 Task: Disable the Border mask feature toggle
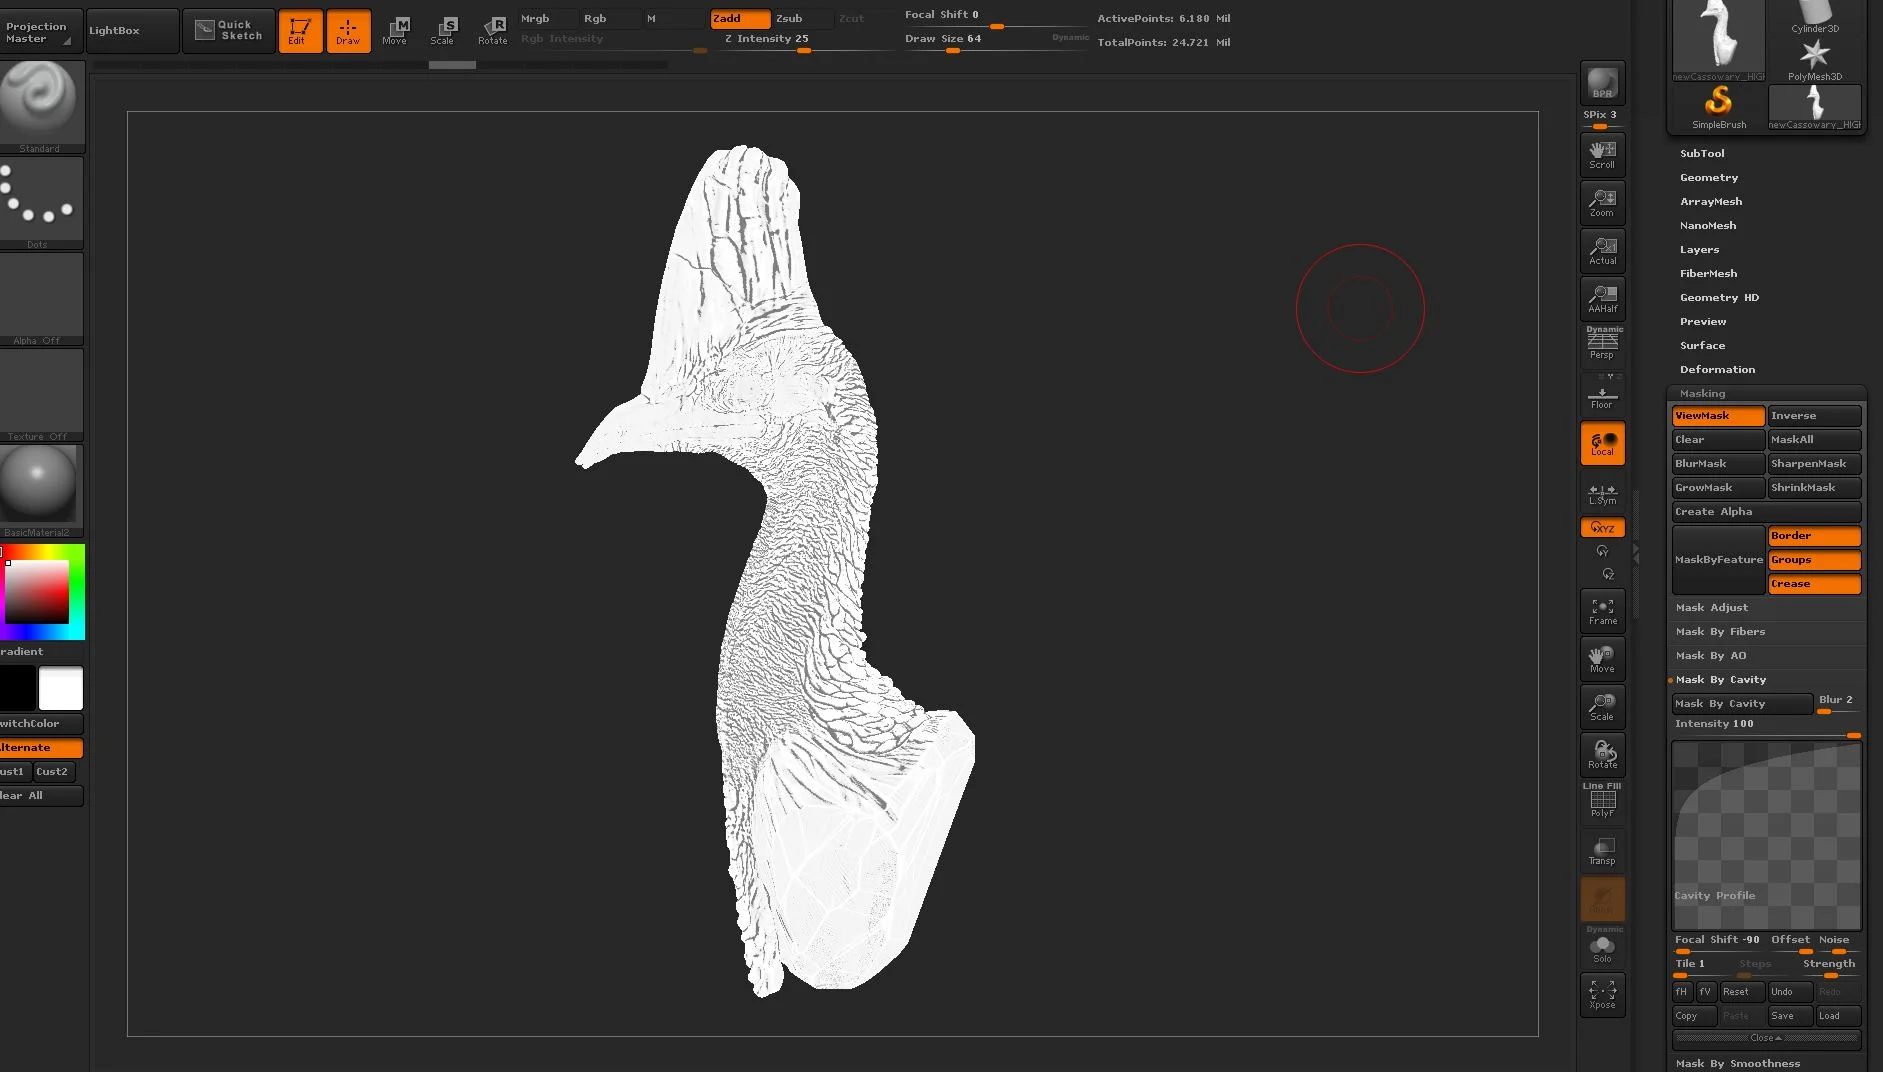[1814, 536]
